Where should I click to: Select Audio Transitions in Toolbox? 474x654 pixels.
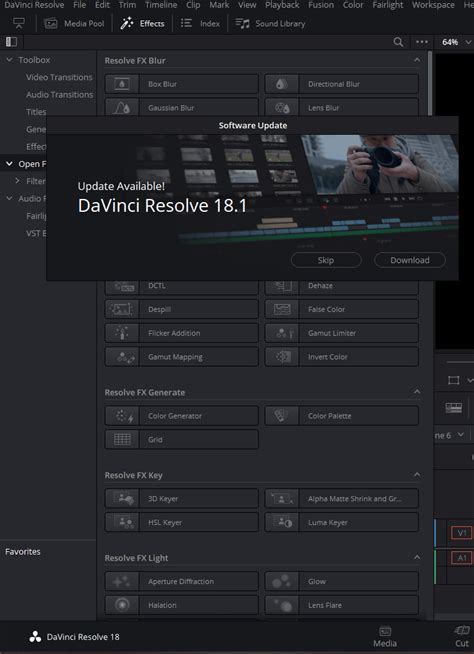(x=60, y=95)
